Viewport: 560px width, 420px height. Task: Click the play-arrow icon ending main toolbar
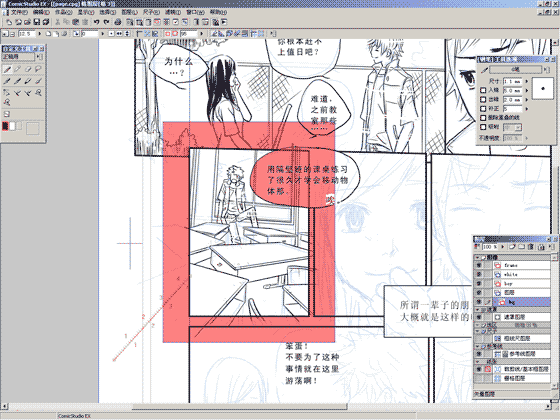[224, 22]
